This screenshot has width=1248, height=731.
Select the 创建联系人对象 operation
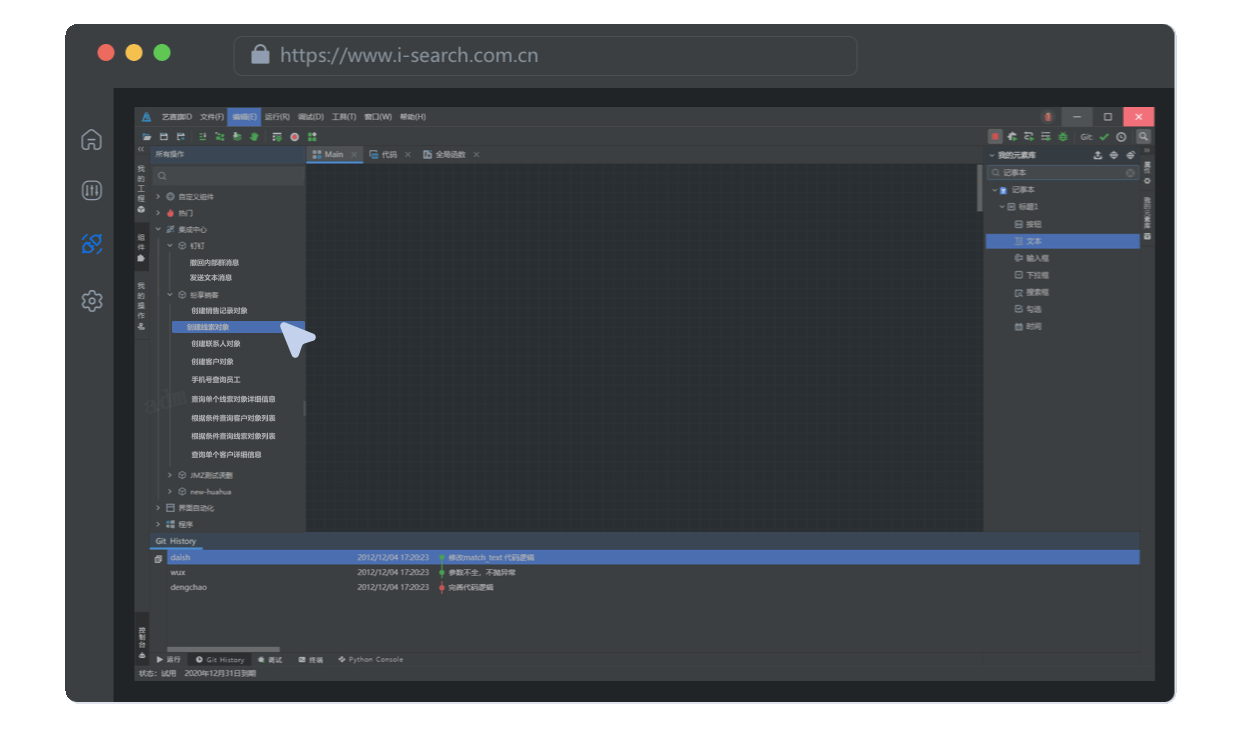(216, 344)
